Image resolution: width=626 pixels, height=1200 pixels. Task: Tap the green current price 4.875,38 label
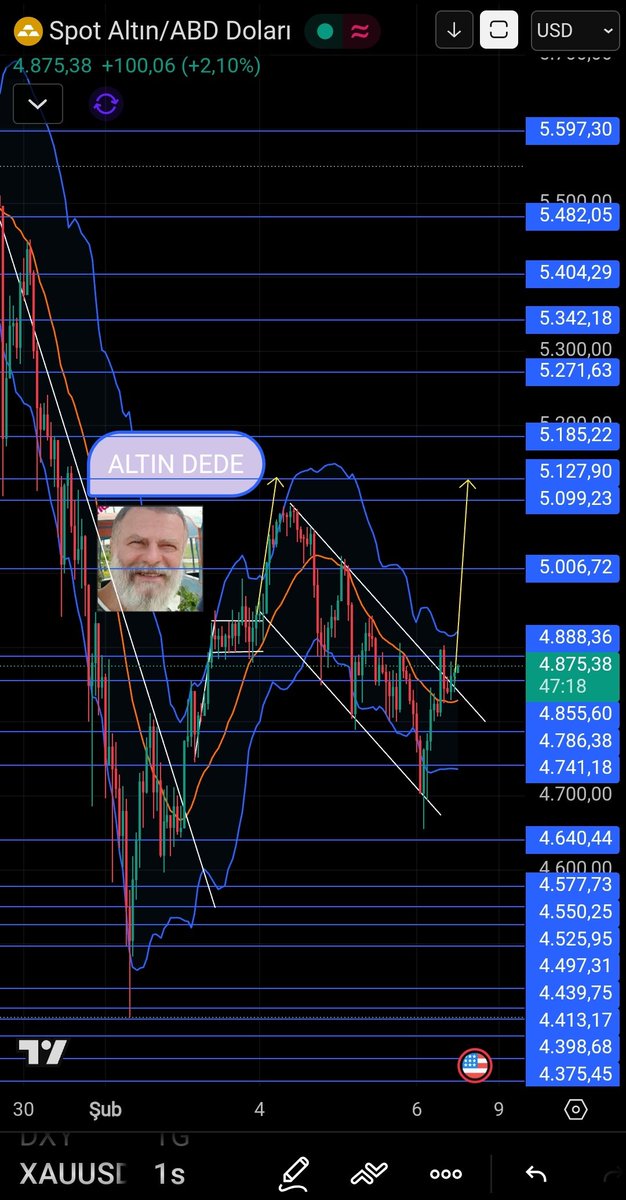tap(575, 675)
